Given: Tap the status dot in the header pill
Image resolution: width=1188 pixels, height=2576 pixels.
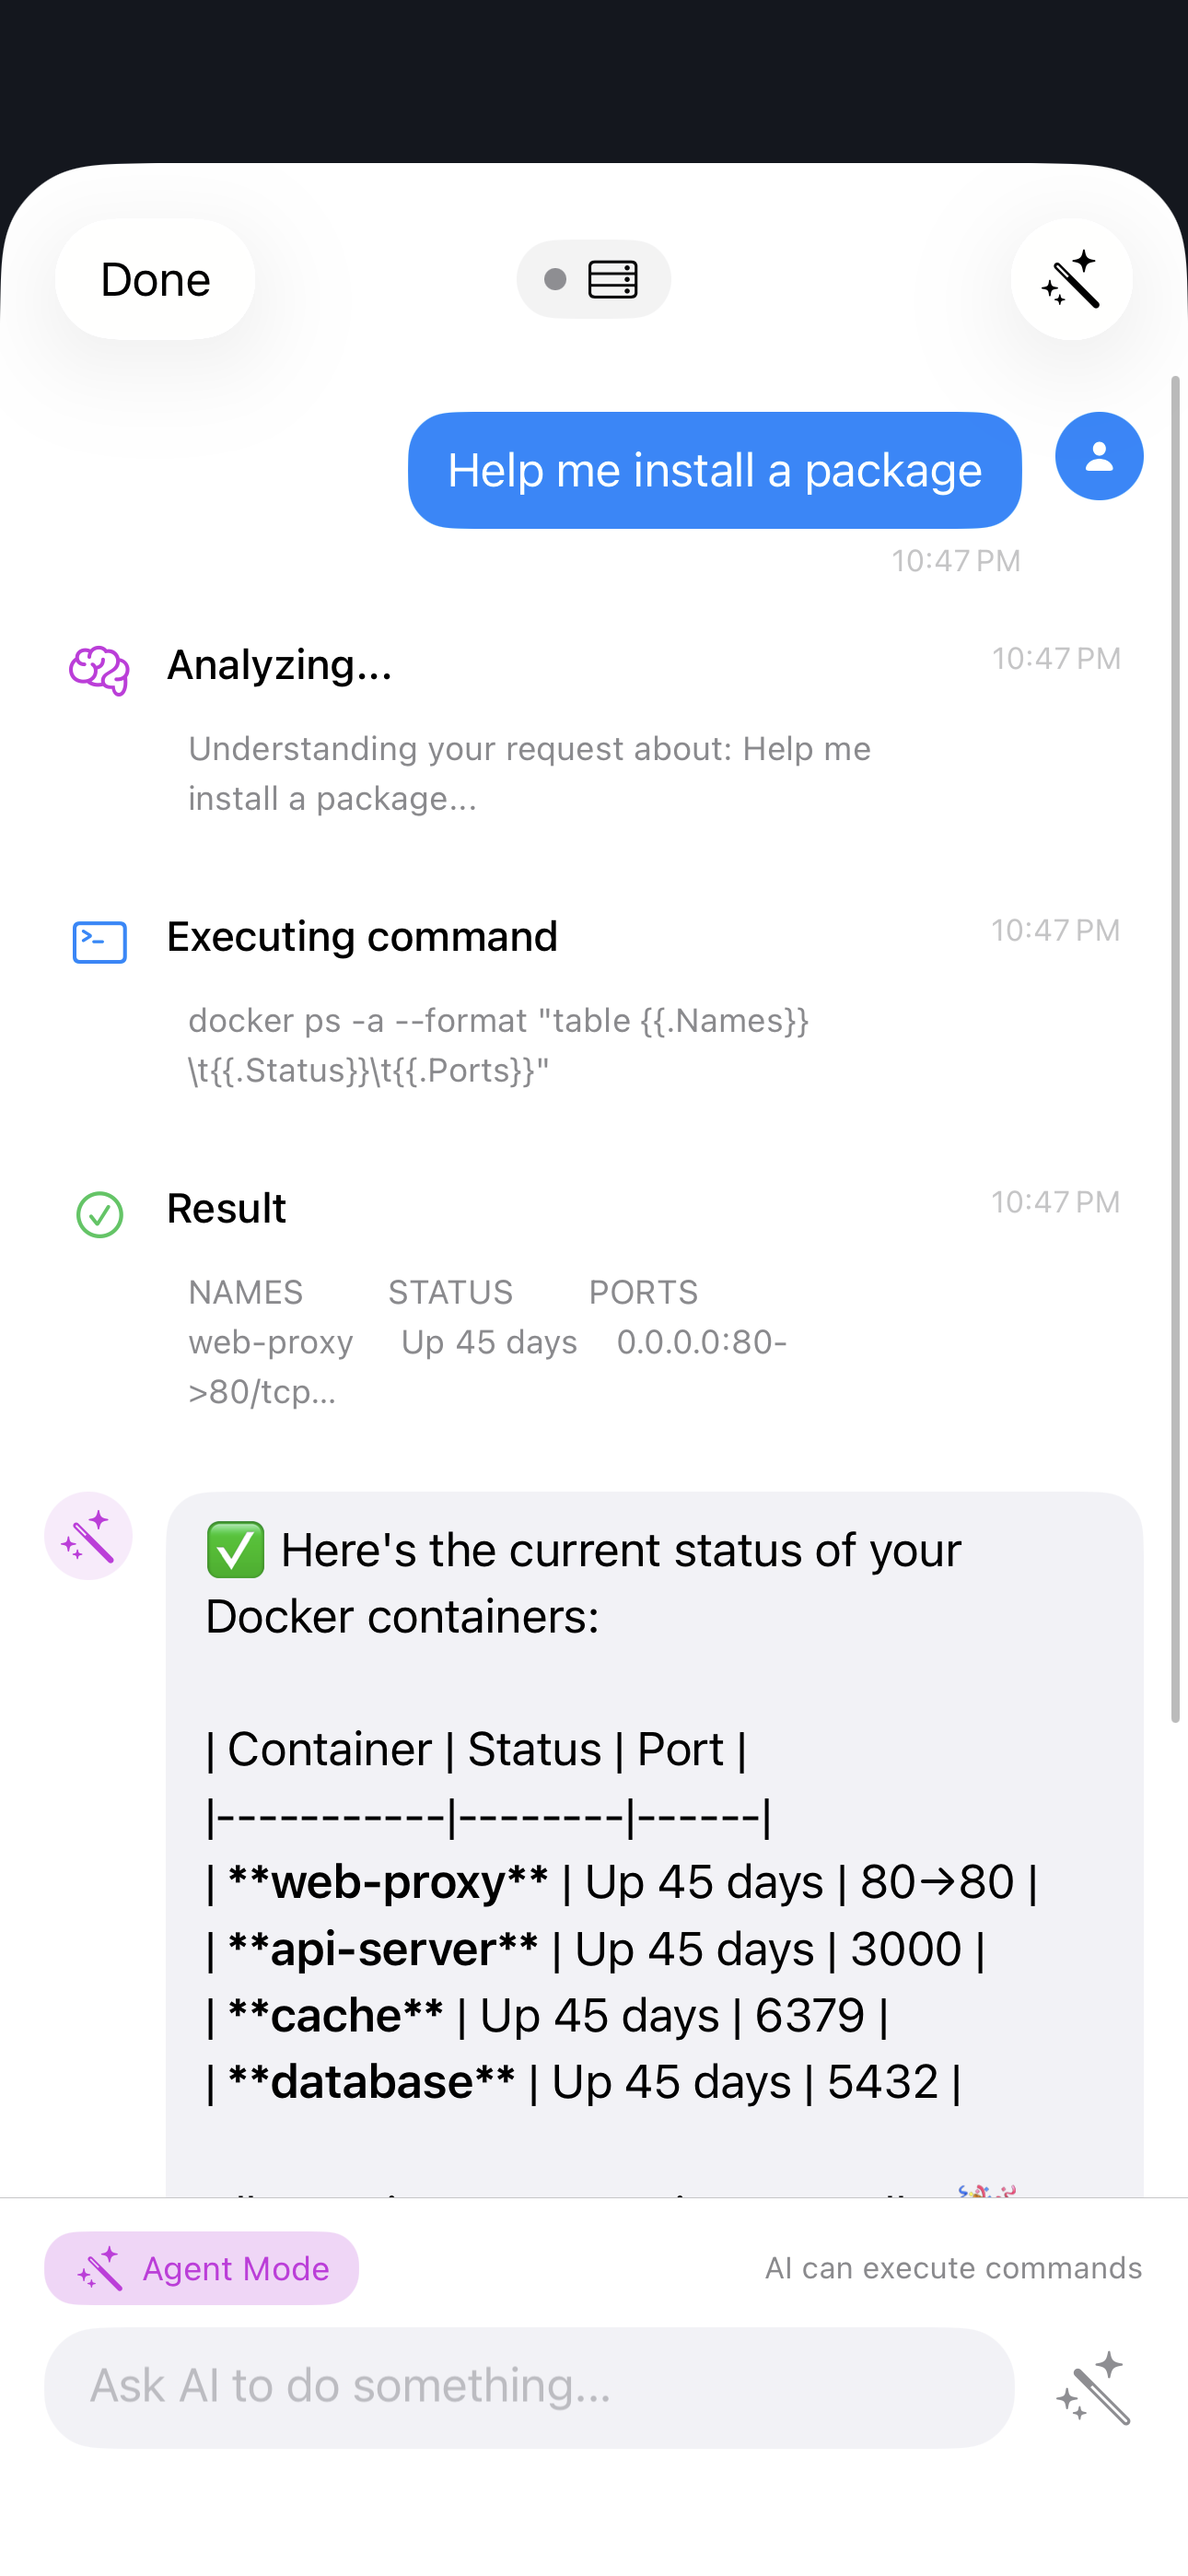Looking at the screenshot, I should click(557, 280).
